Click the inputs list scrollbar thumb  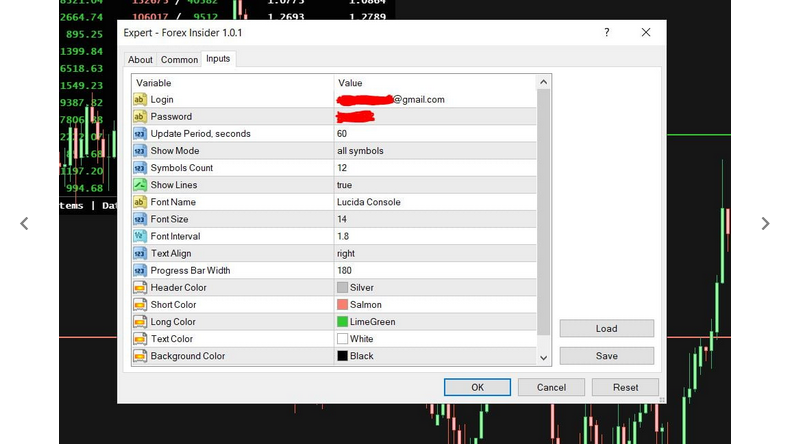pyautogui.click(x=543, y=212)
